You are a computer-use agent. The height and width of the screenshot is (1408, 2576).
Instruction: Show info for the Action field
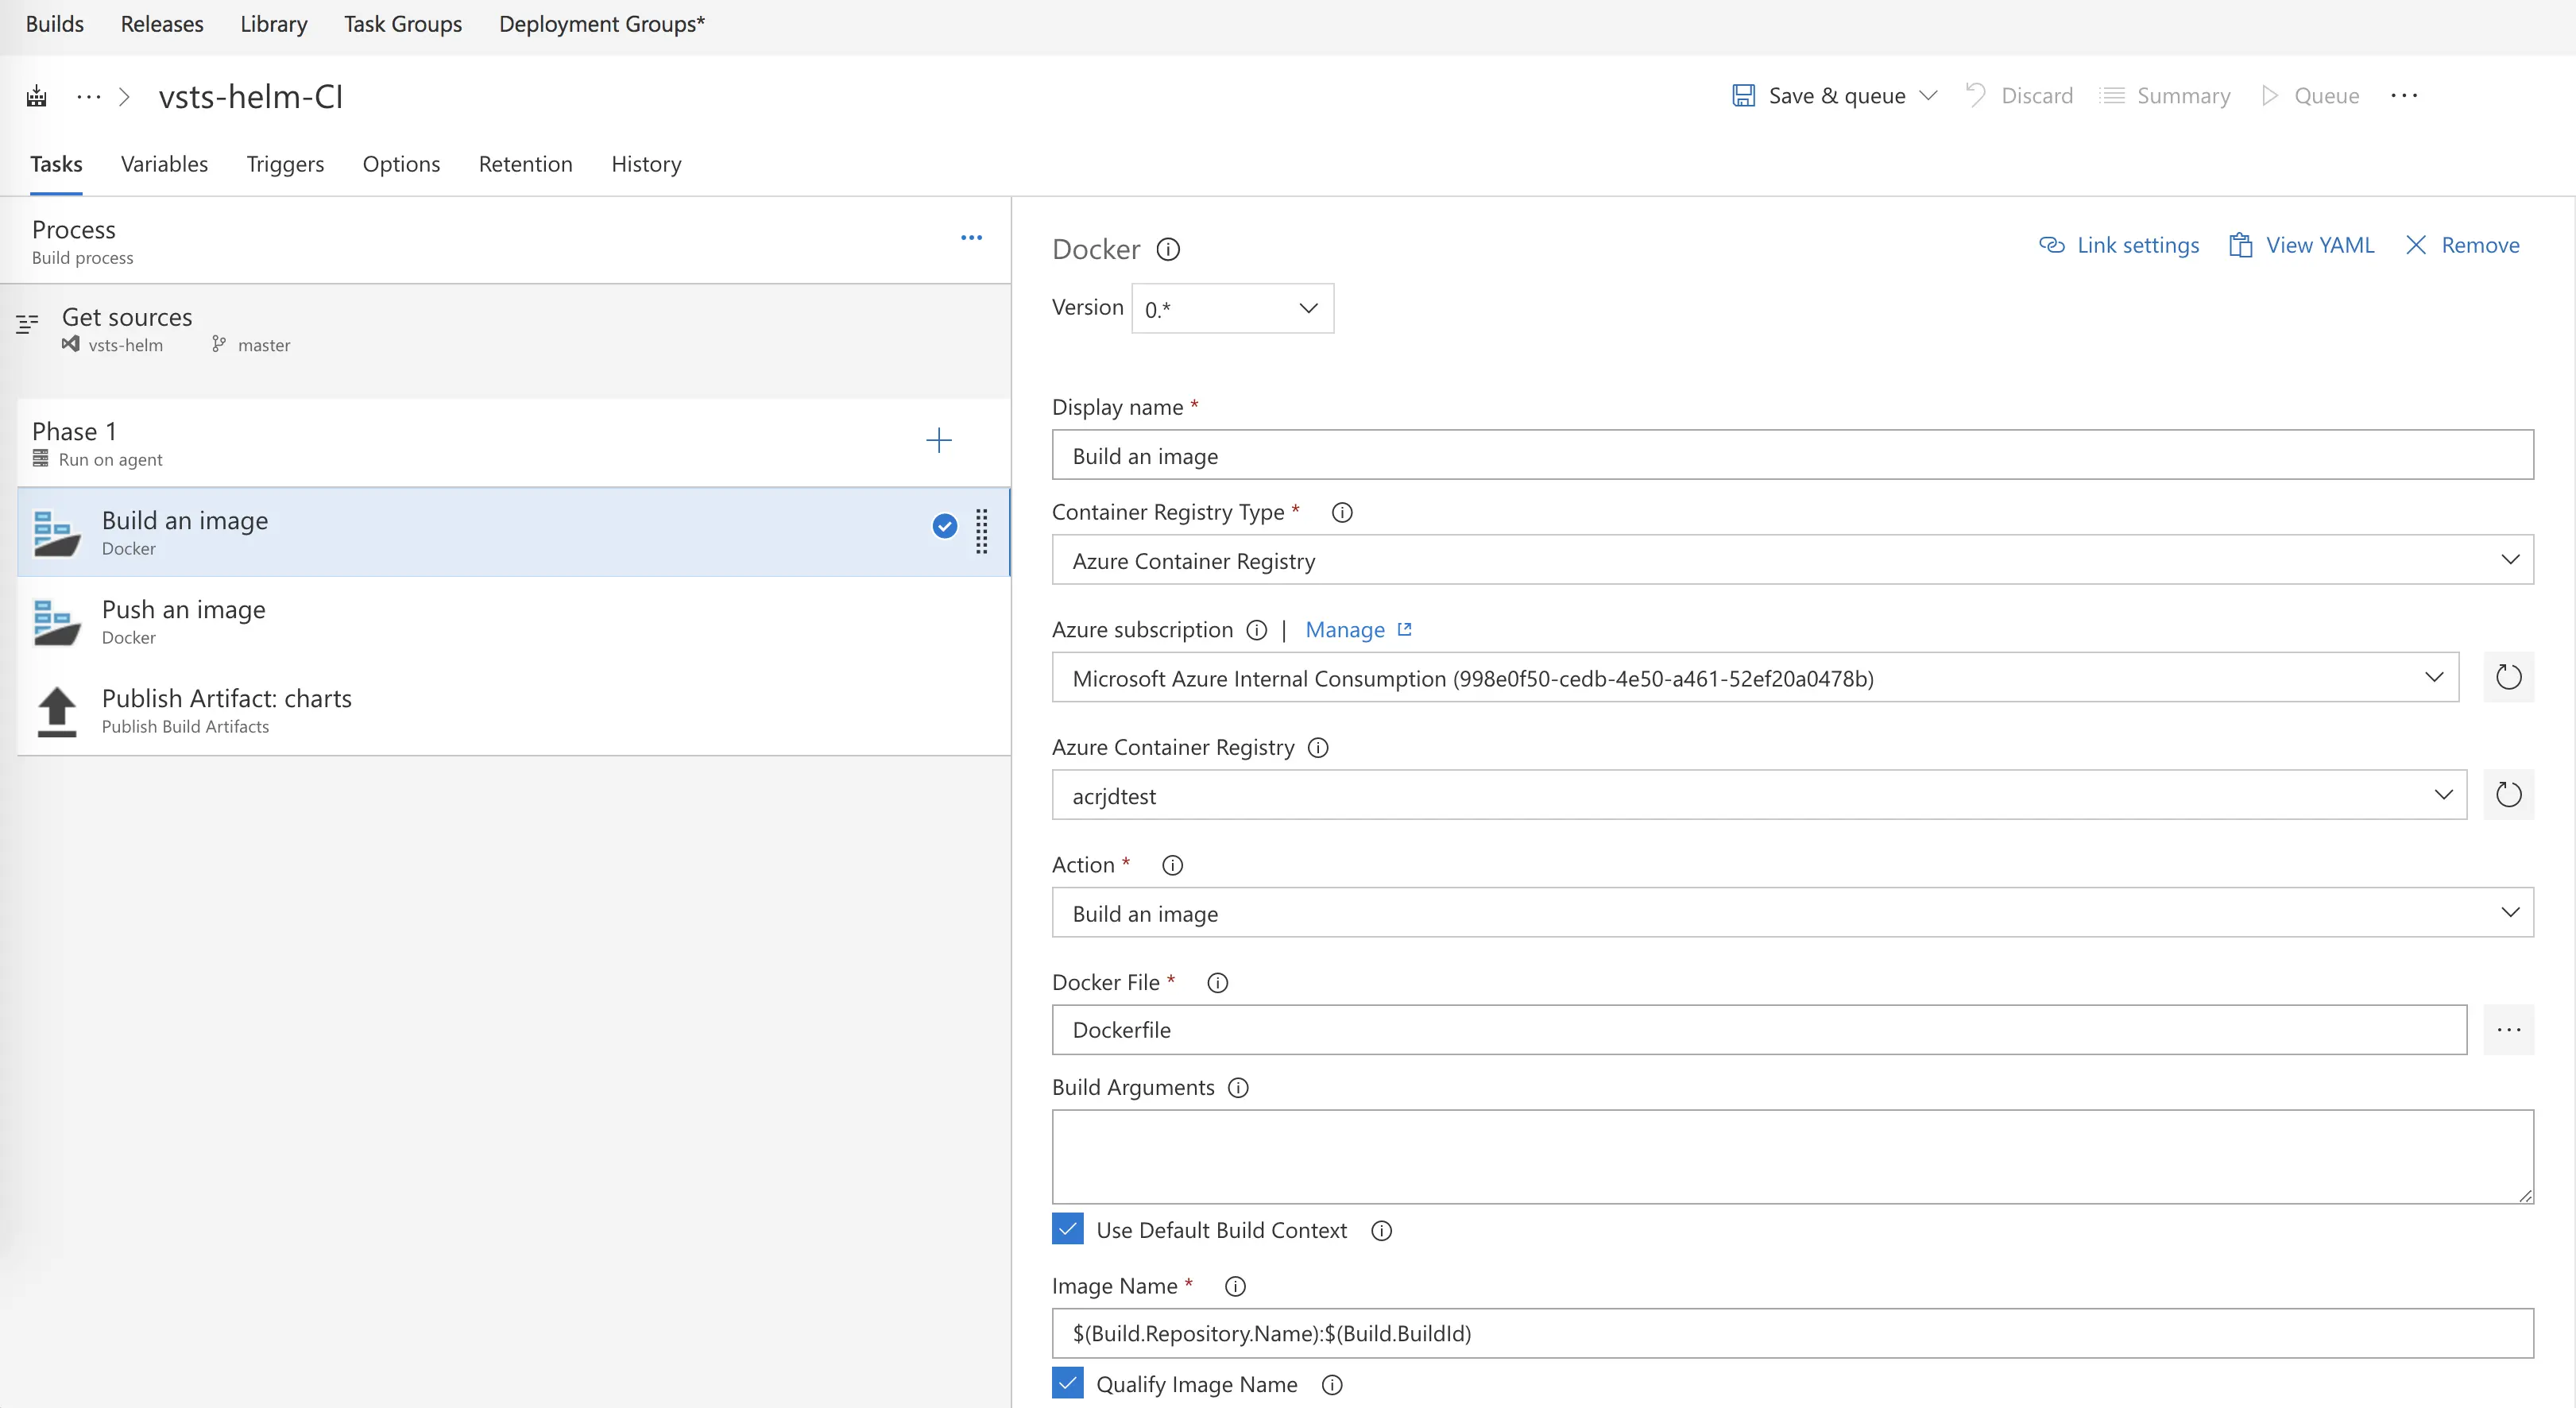coord(1172,865)
